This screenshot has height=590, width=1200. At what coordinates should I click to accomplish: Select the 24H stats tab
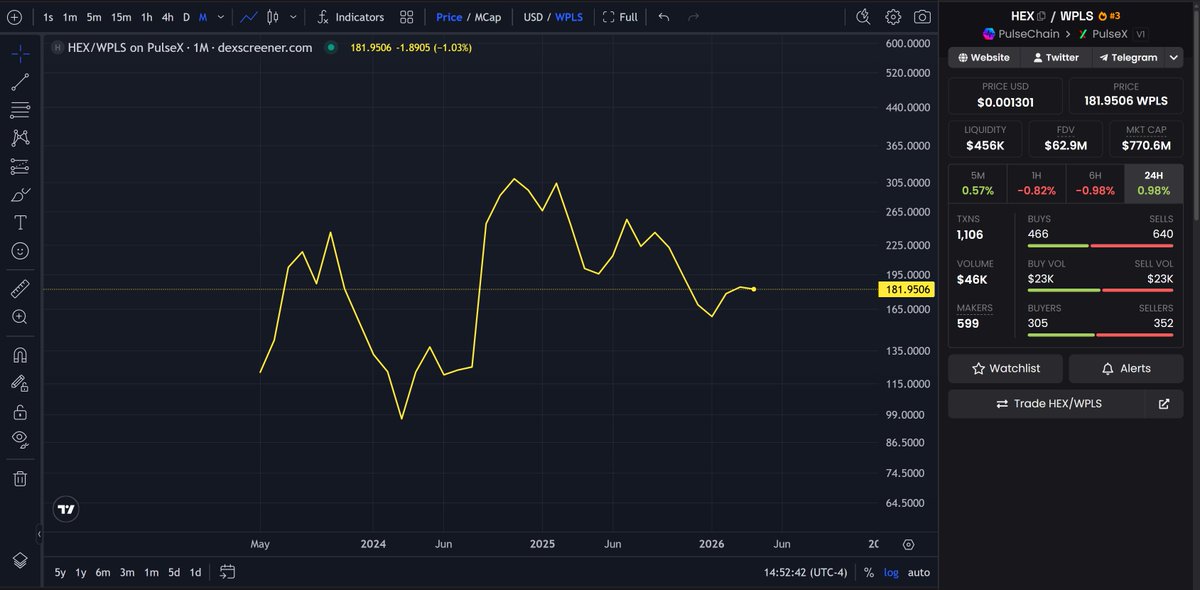coord(1153,183)
